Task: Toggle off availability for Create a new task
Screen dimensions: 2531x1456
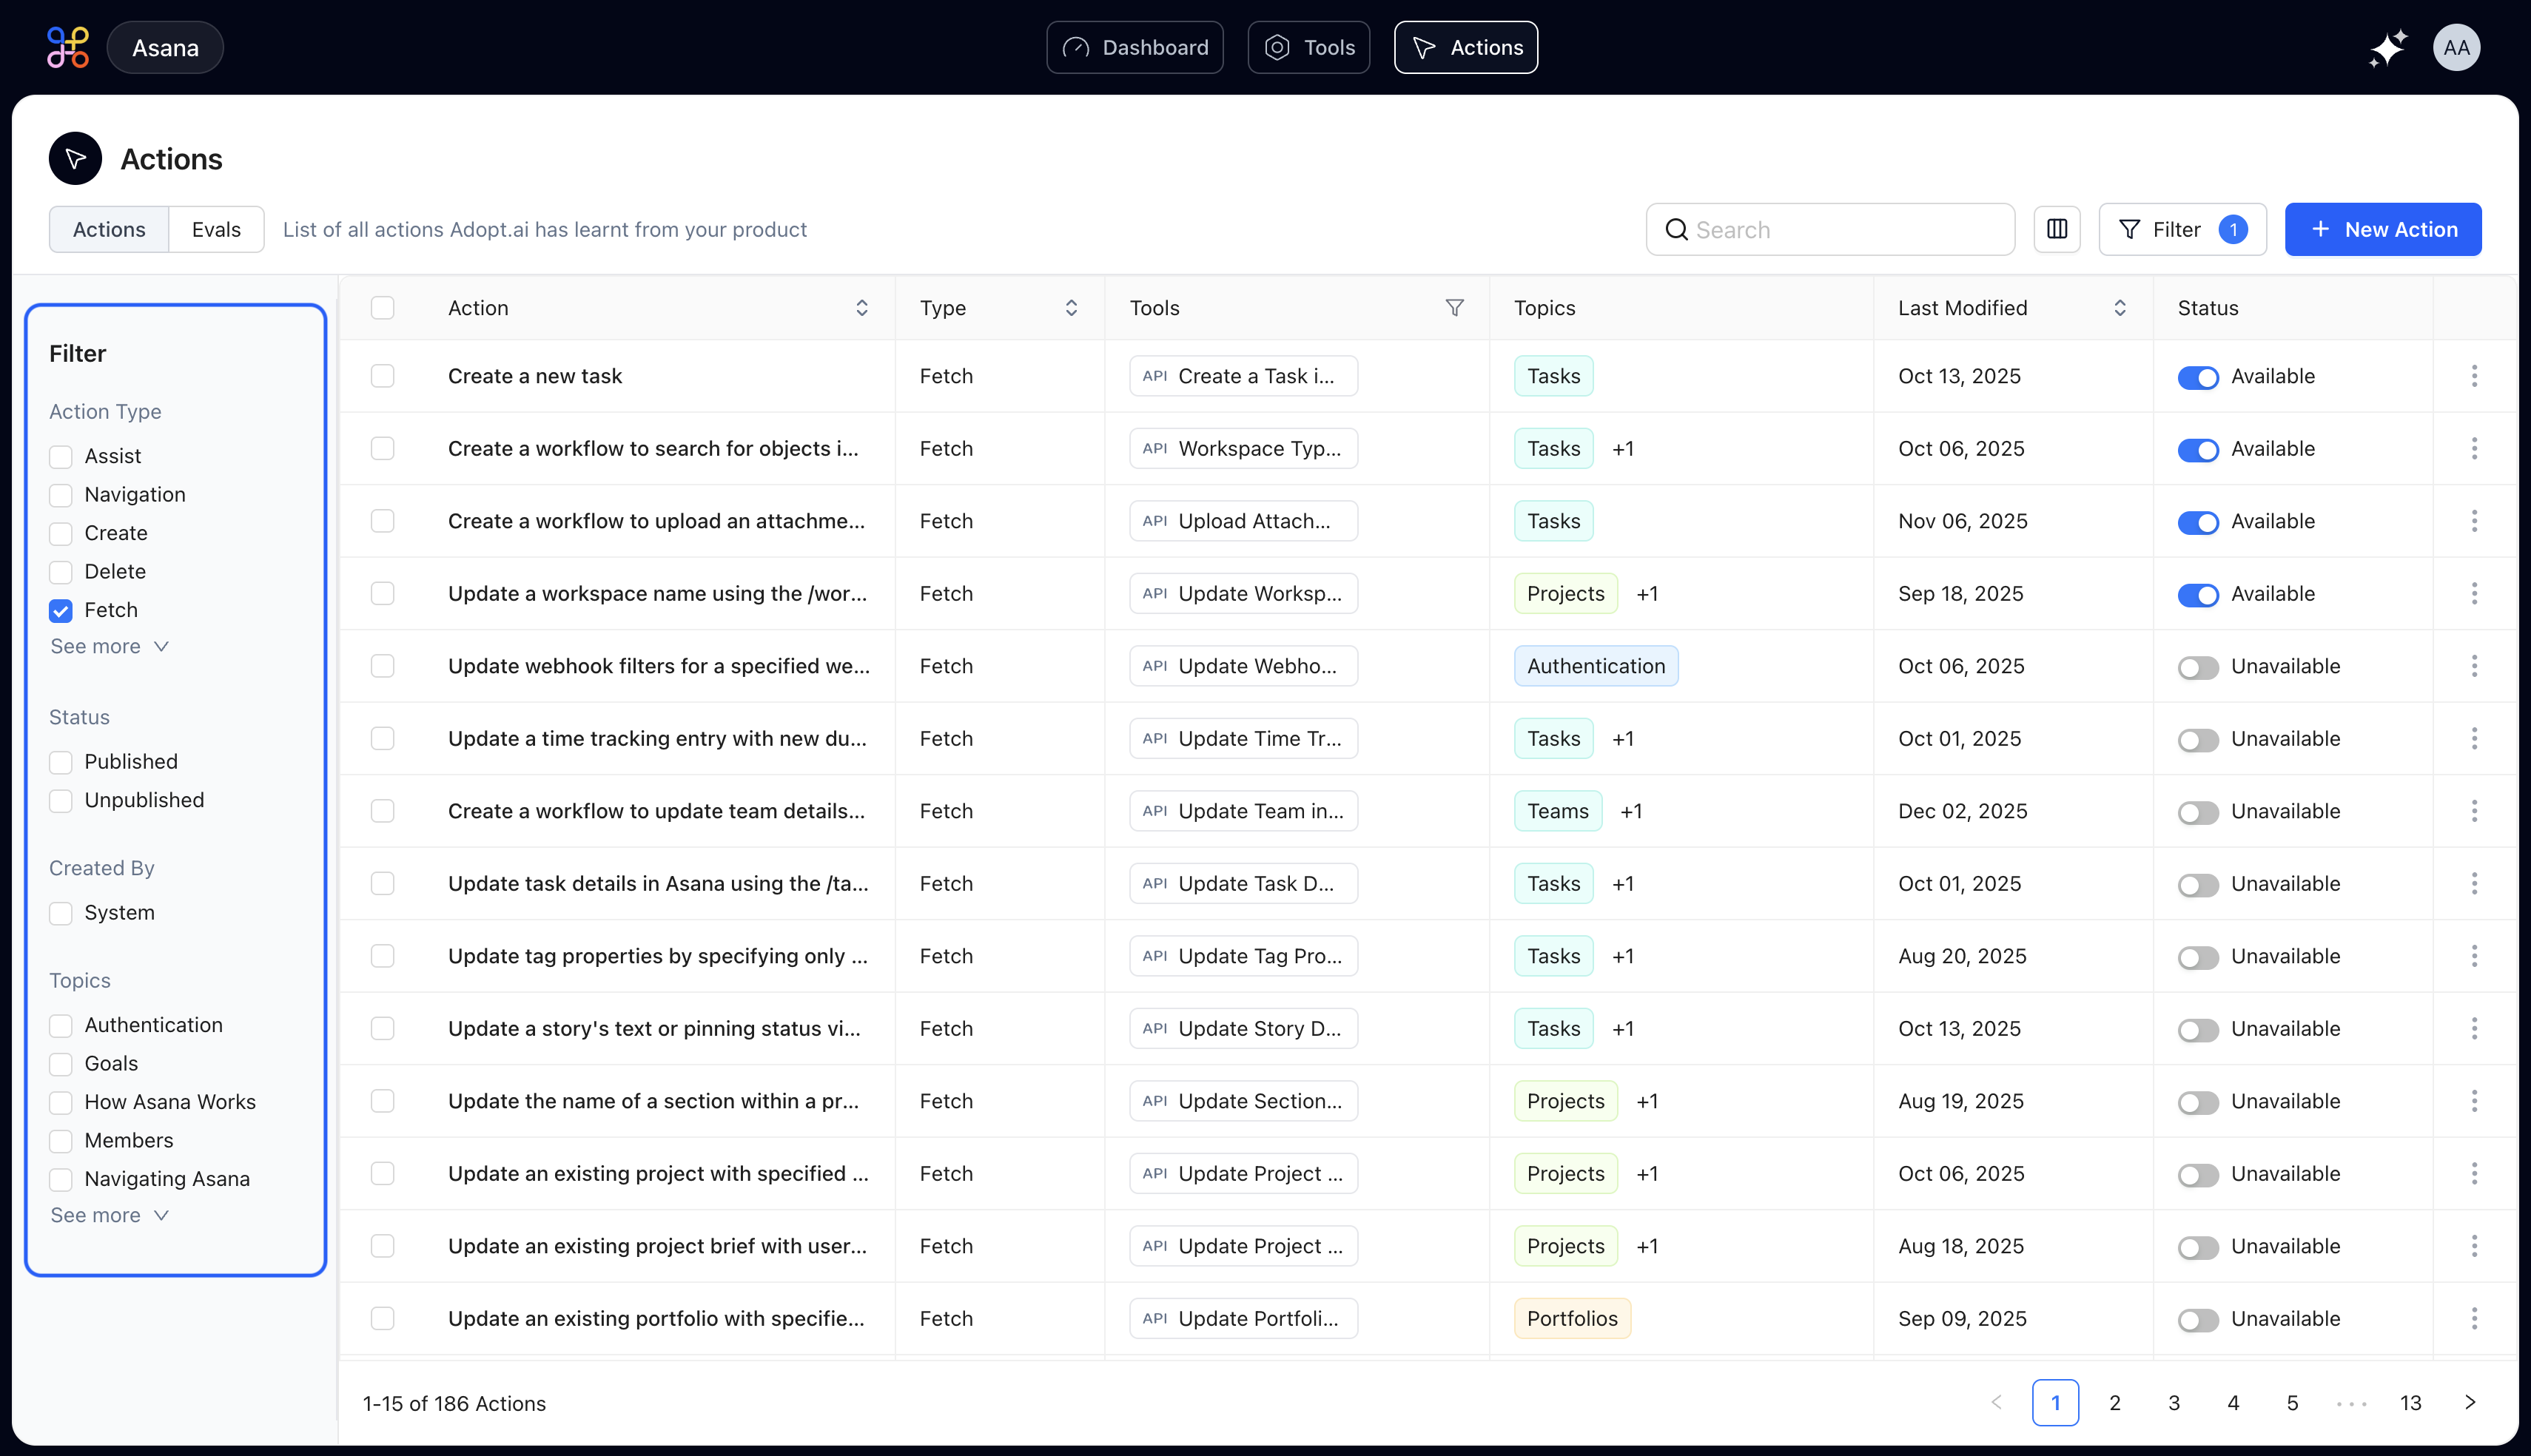Action: (x=2197, y=377)
